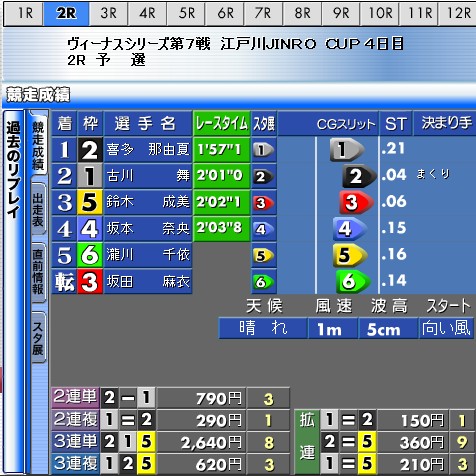Click the blue boat 4 CG slit icon
476x476 pixels.
point(350,229)
